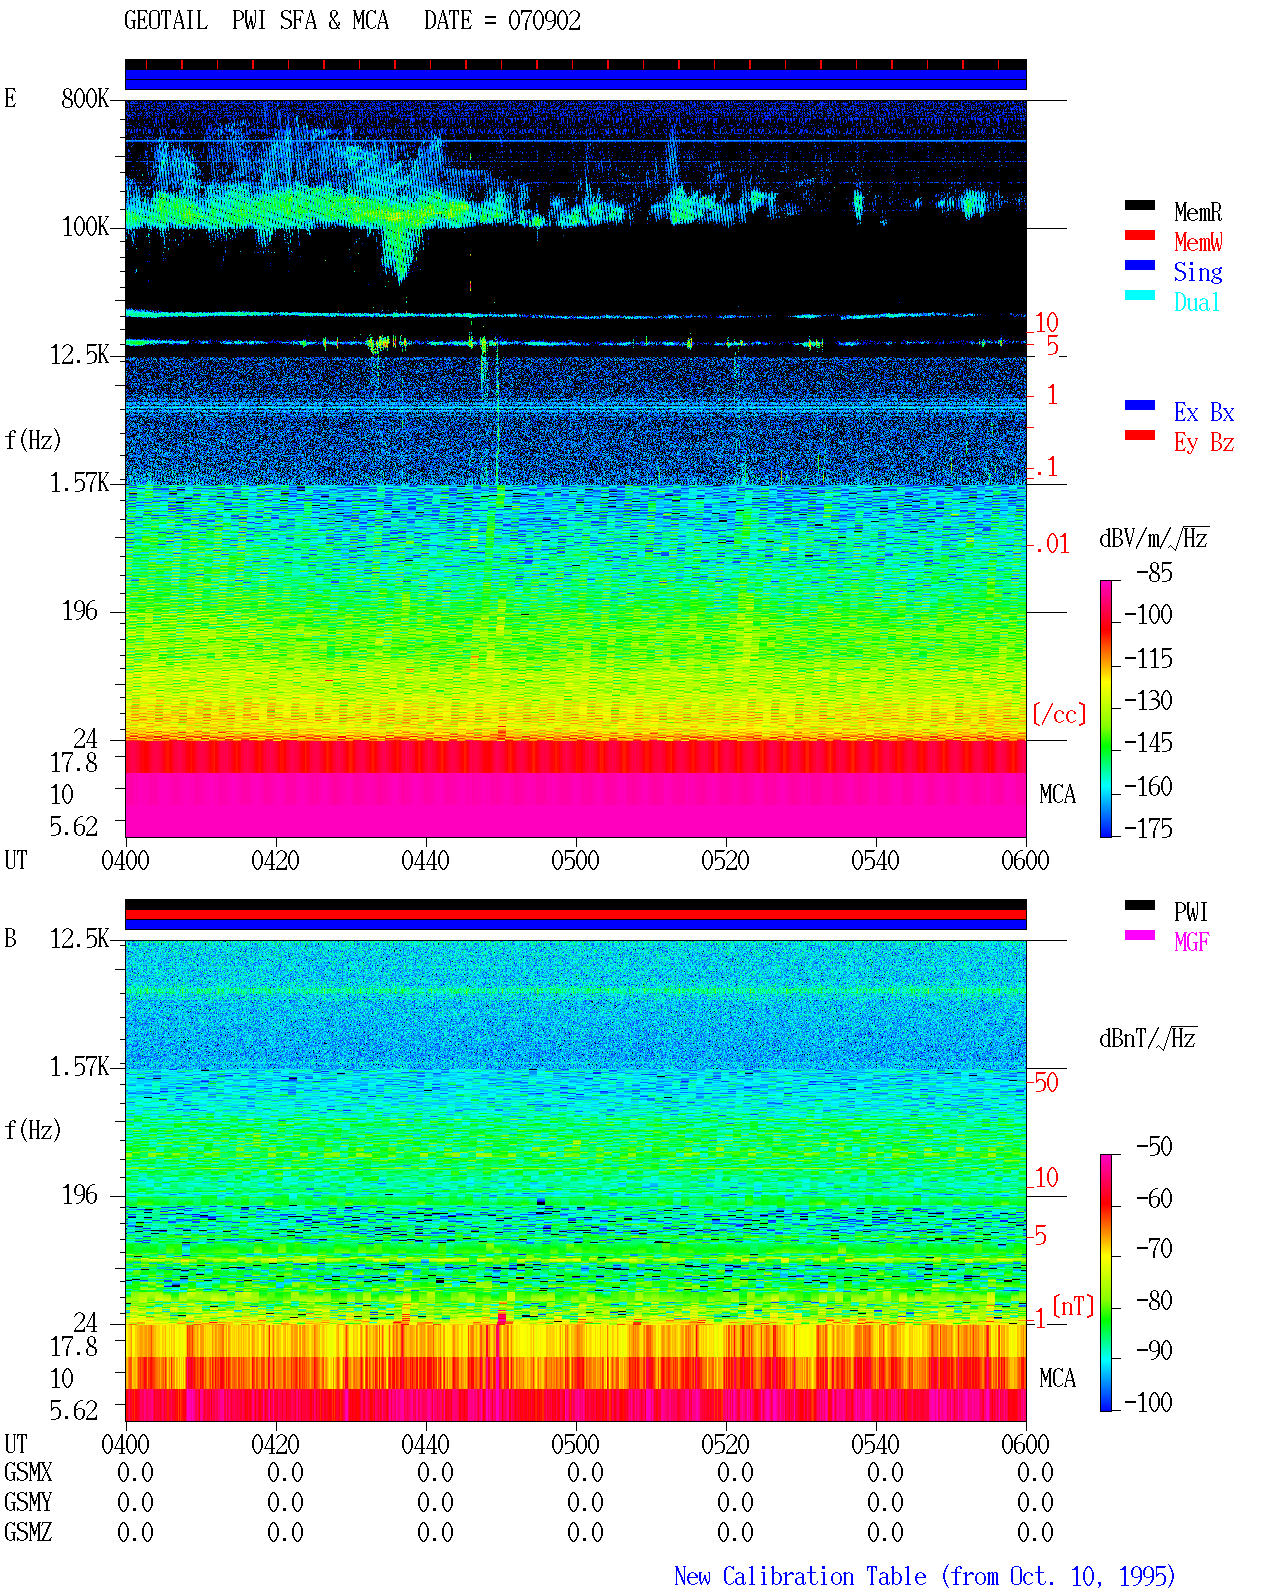Click the black MemR legend swatch
Image resolution: width=1280 pixels, height=1593 pixels.
point(1139,205)
